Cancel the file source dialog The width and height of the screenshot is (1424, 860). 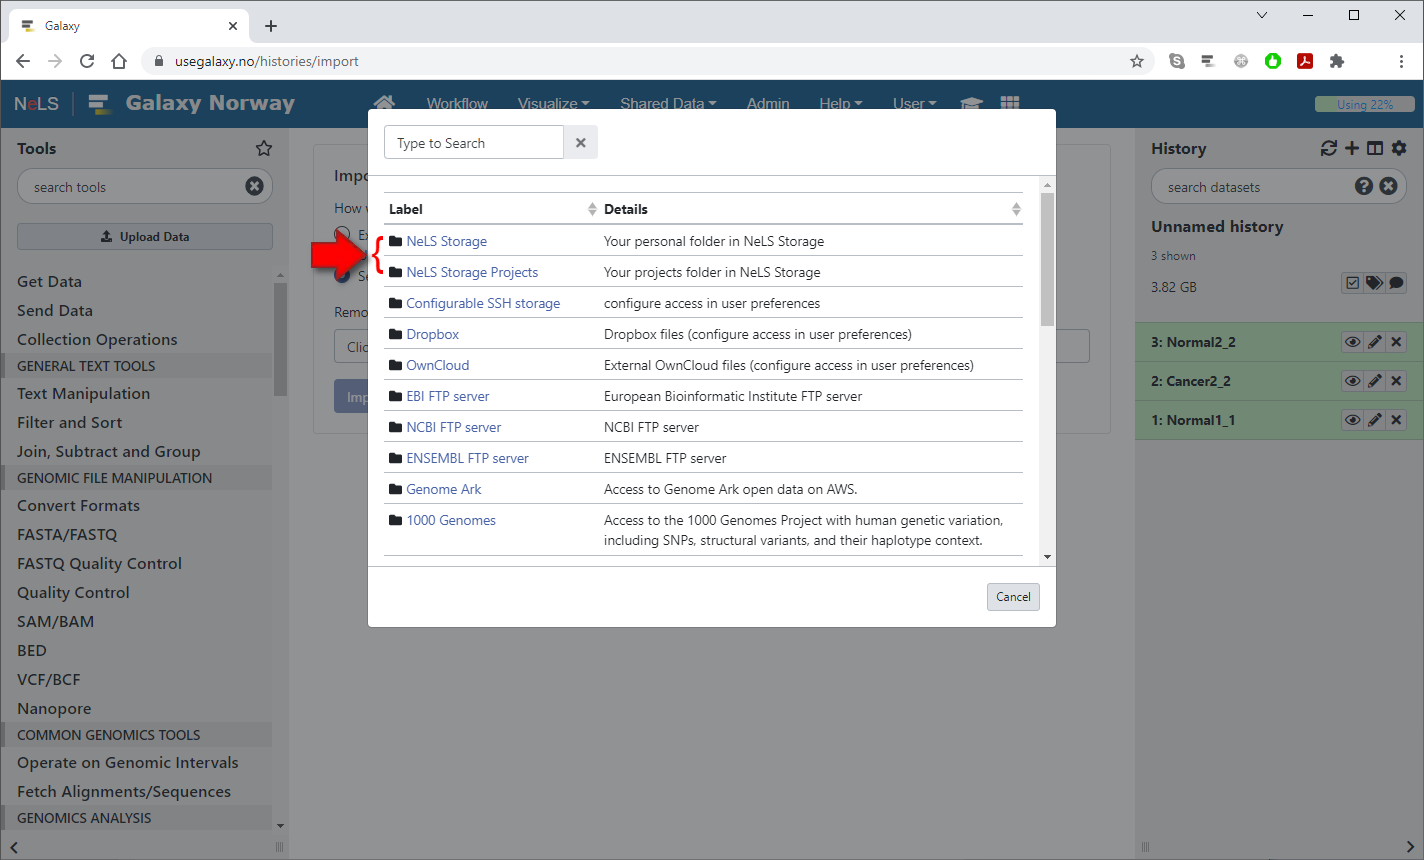point(1013,597)
